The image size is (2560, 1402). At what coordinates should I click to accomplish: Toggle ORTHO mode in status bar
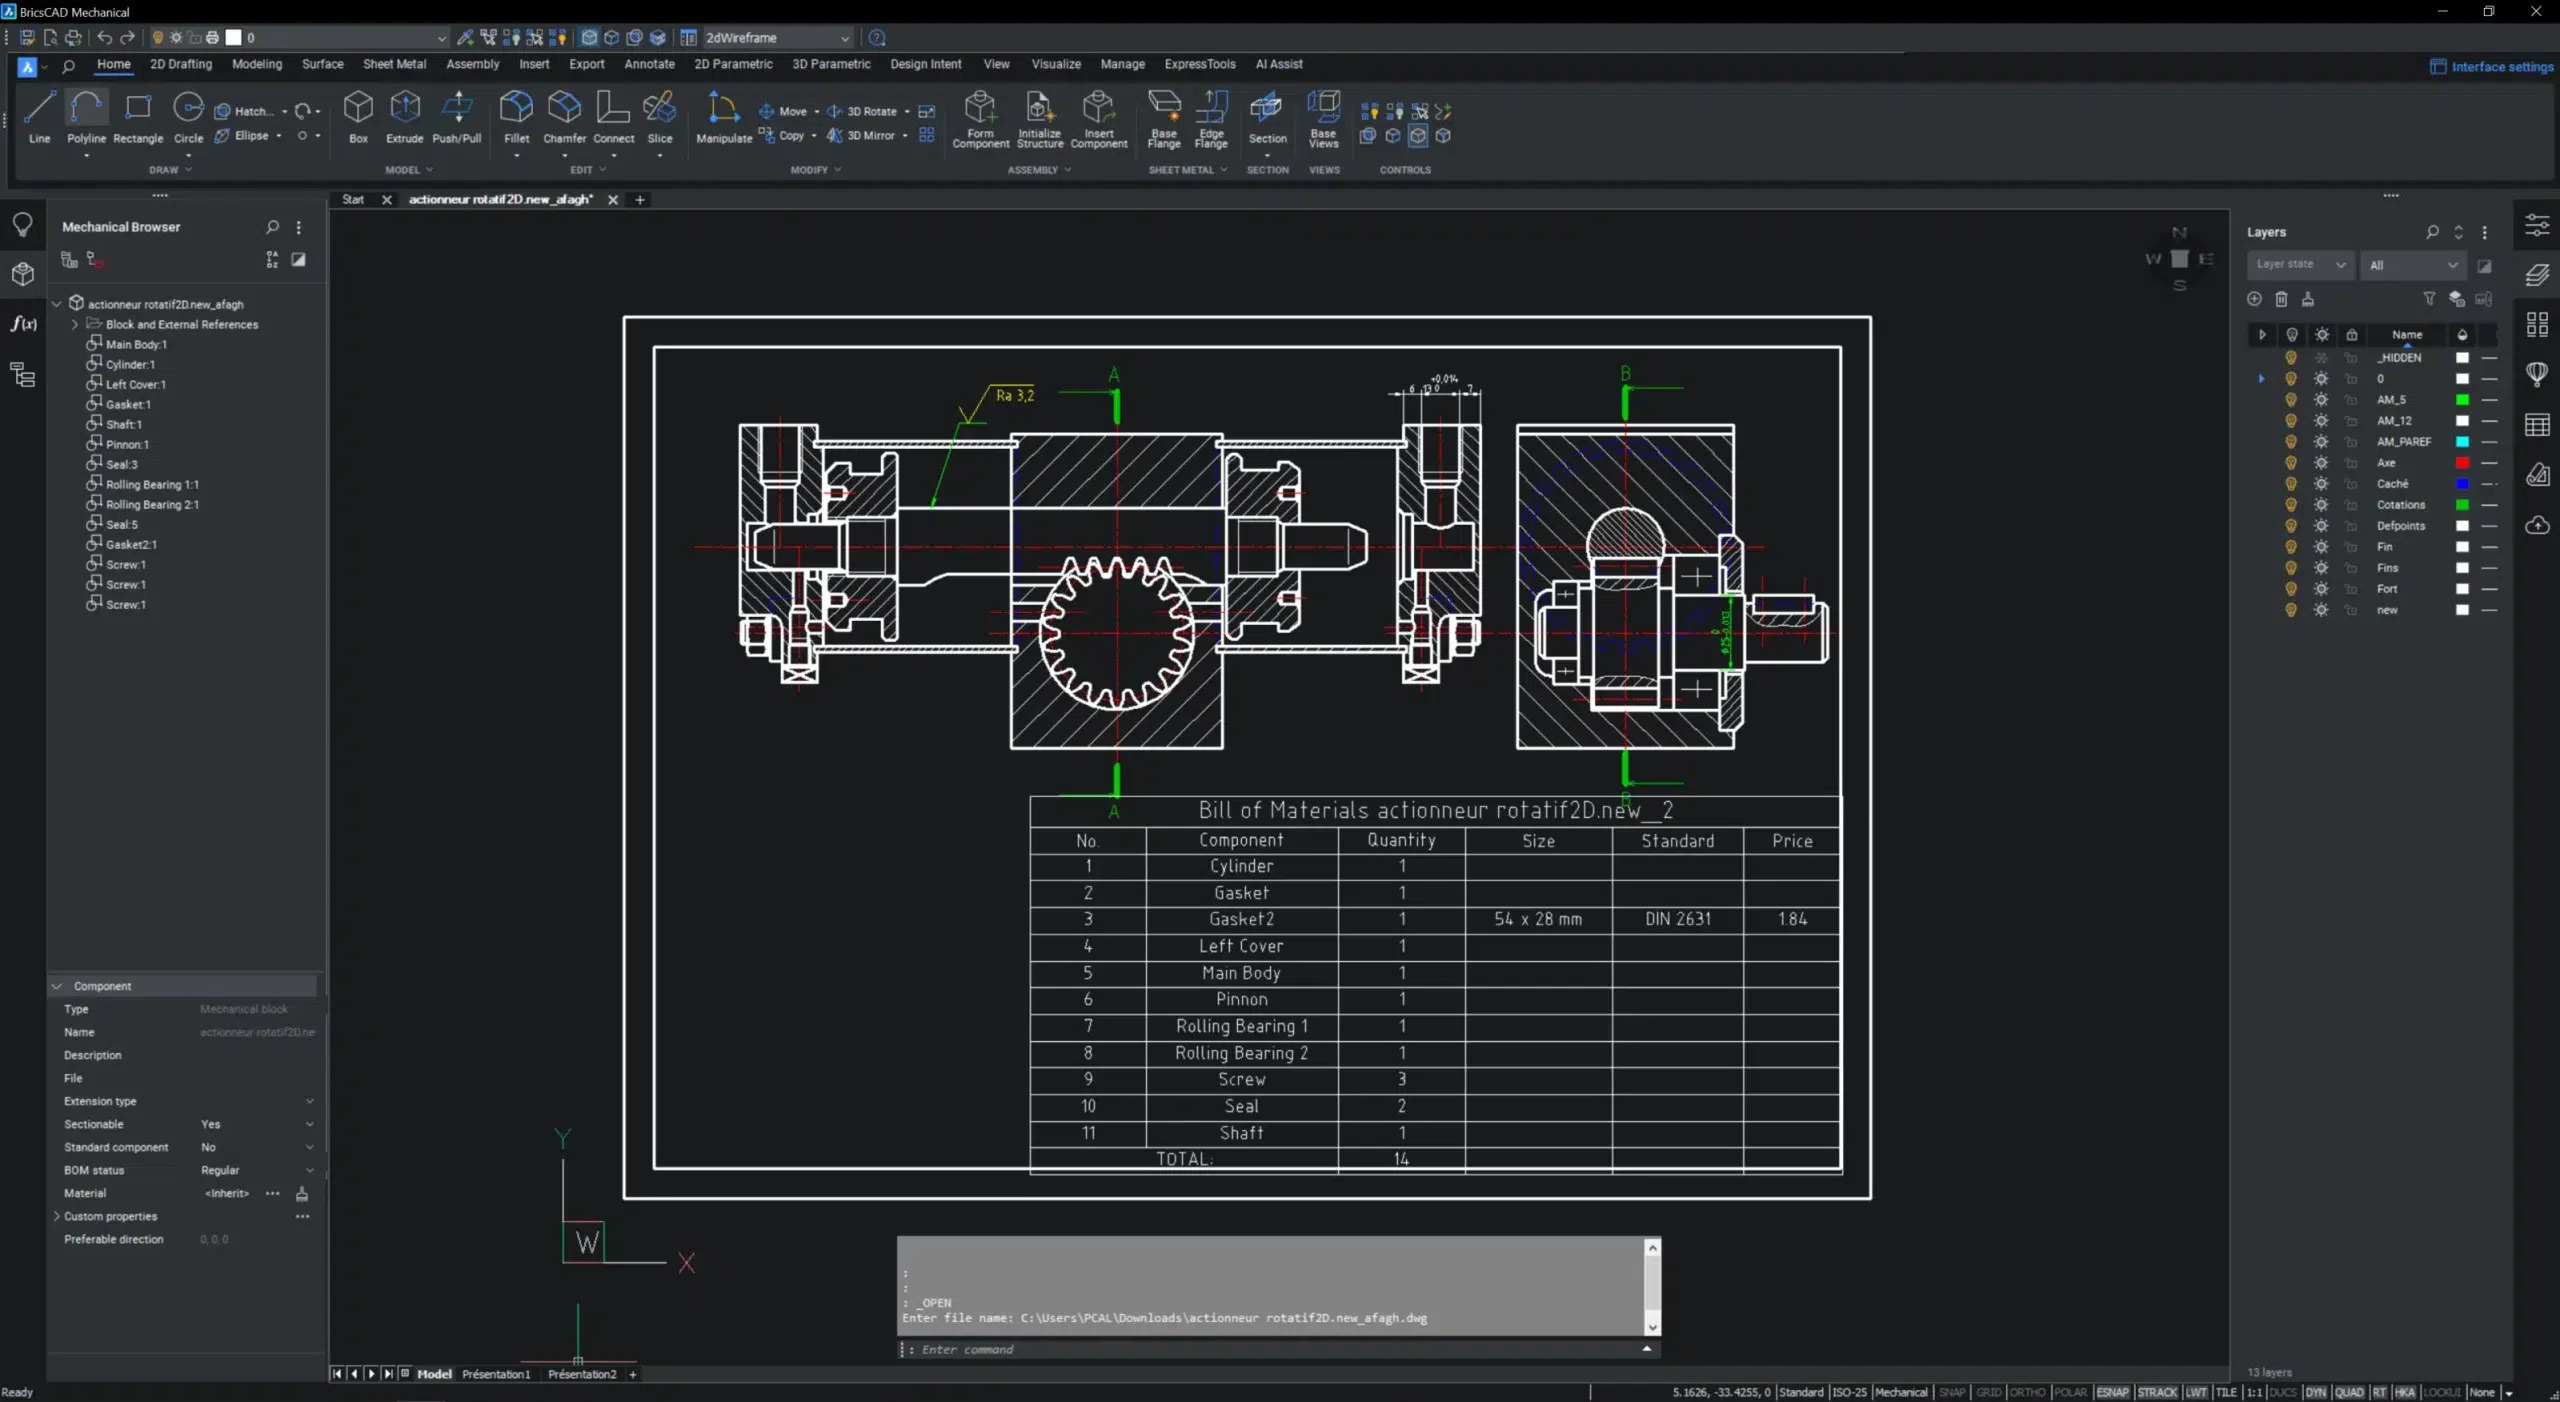2027,1392
